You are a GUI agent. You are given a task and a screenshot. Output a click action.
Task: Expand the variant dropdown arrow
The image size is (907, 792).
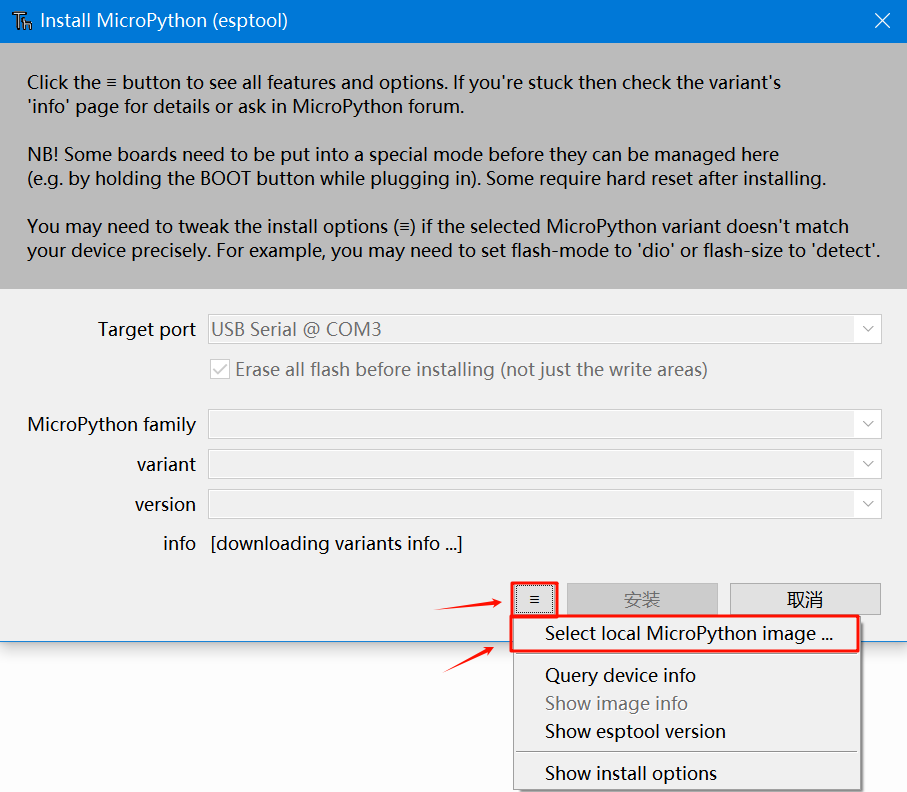[868, 464]
